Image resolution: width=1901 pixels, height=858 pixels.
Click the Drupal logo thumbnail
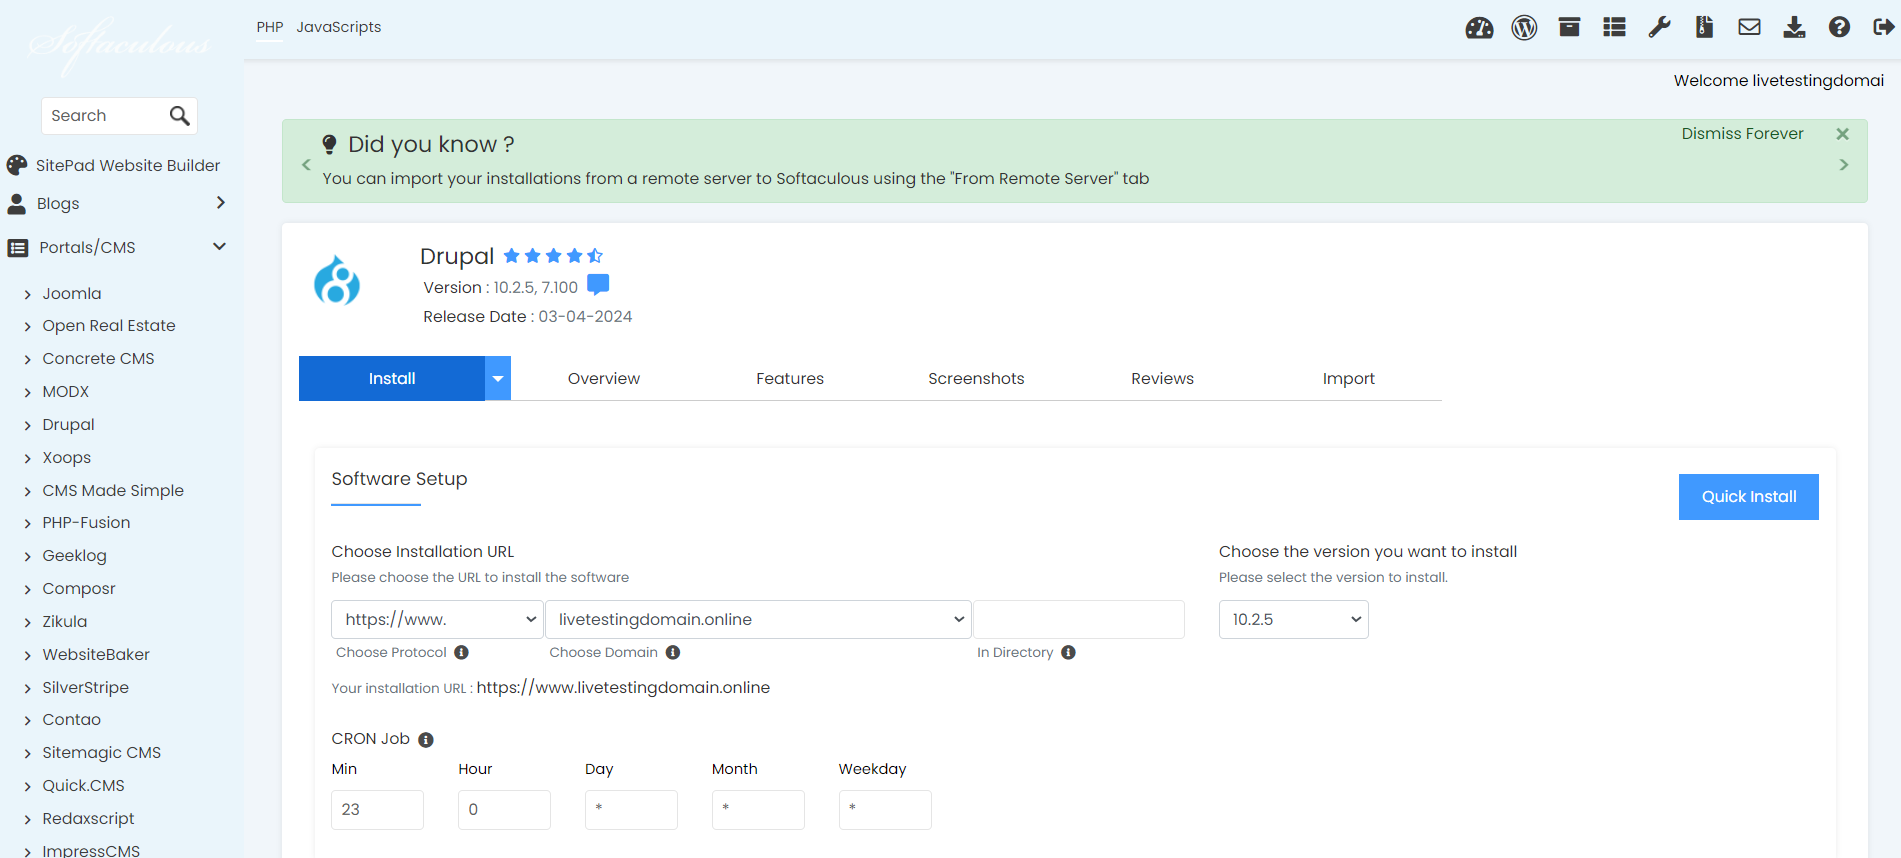(x=337, y=280)
